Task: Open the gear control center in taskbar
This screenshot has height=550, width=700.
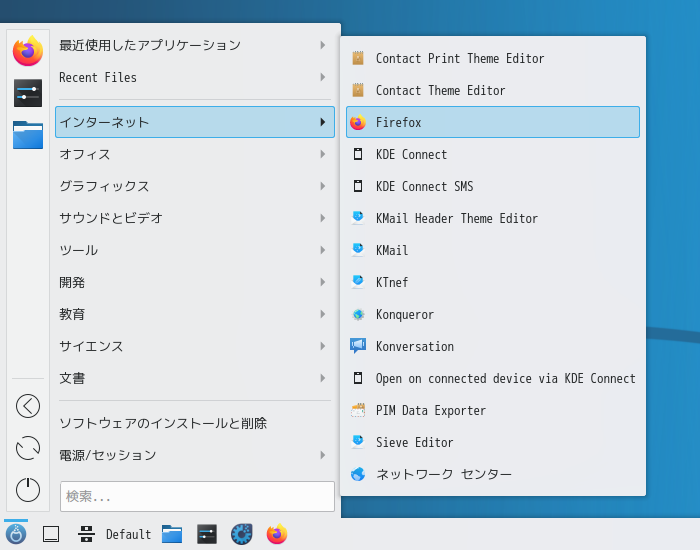Action: pos(242,534)
